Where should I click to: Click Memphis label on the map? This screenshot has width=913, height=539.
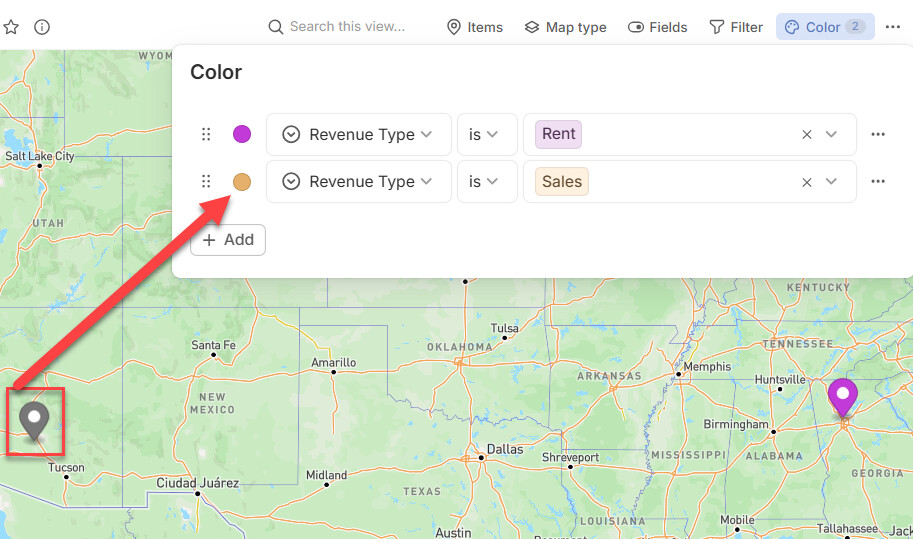tap(707, 367)
